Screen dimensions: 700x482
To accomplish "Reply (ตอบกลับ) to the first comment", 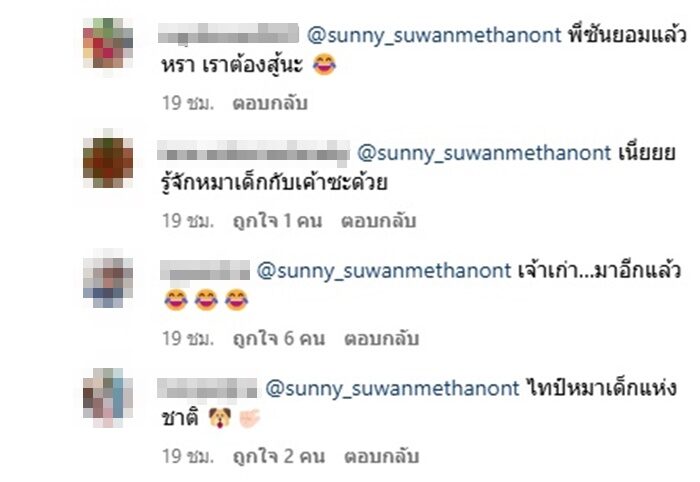I will 270,103.
